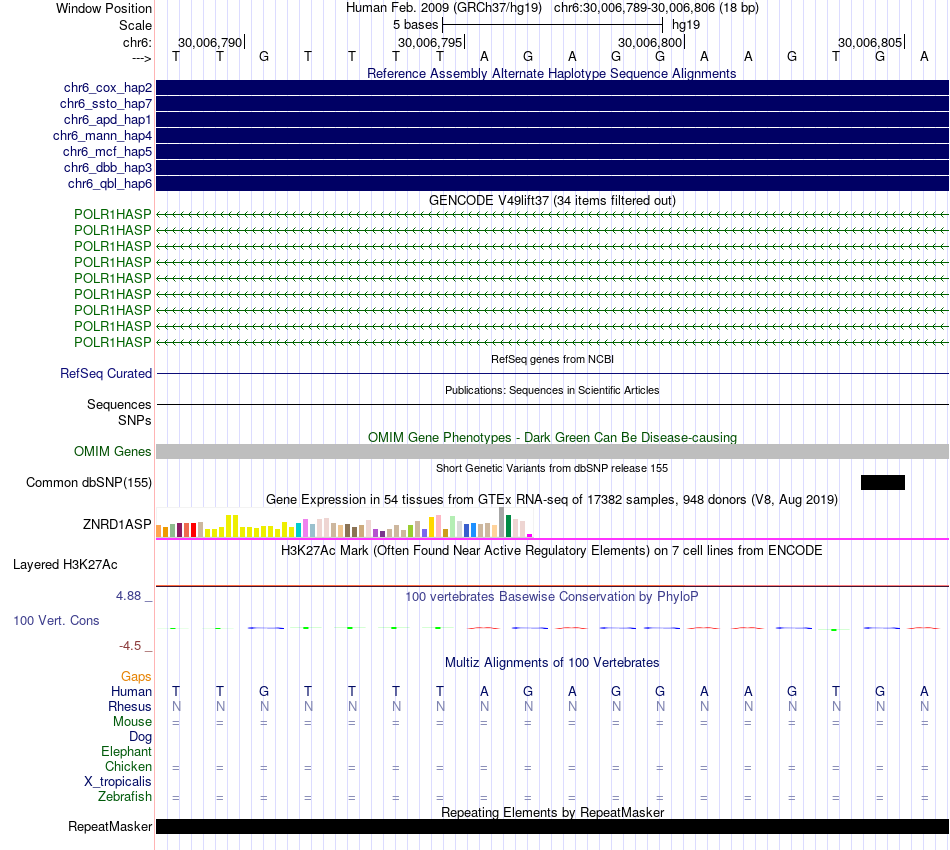Click the 5 bases scale bar text
The image size is (950, 850).
(x=415, y=25)
